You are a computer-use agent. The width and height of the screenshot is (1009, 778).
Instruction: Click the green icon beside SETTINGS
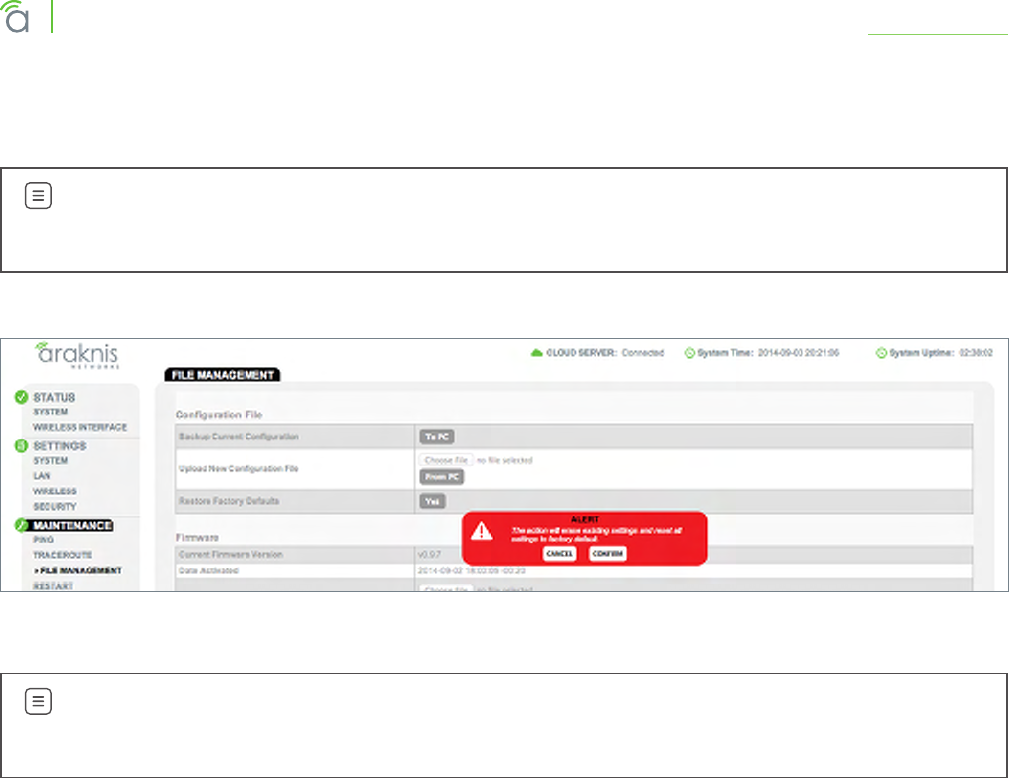click(x=21, y=445)
